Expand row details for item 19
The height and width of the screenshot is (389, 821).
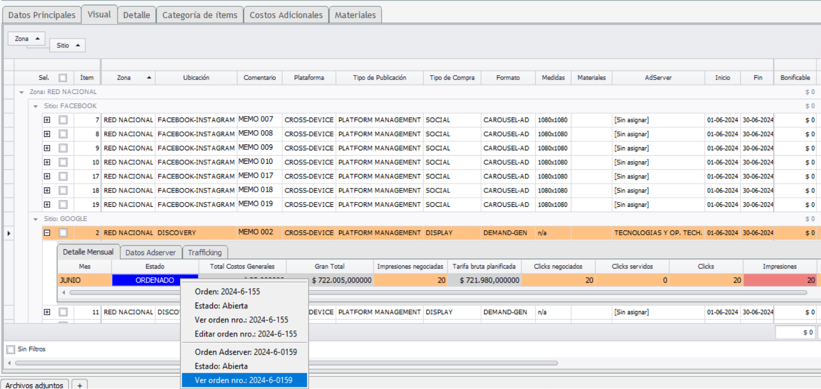pyautogui.click(x=47, y=205)
